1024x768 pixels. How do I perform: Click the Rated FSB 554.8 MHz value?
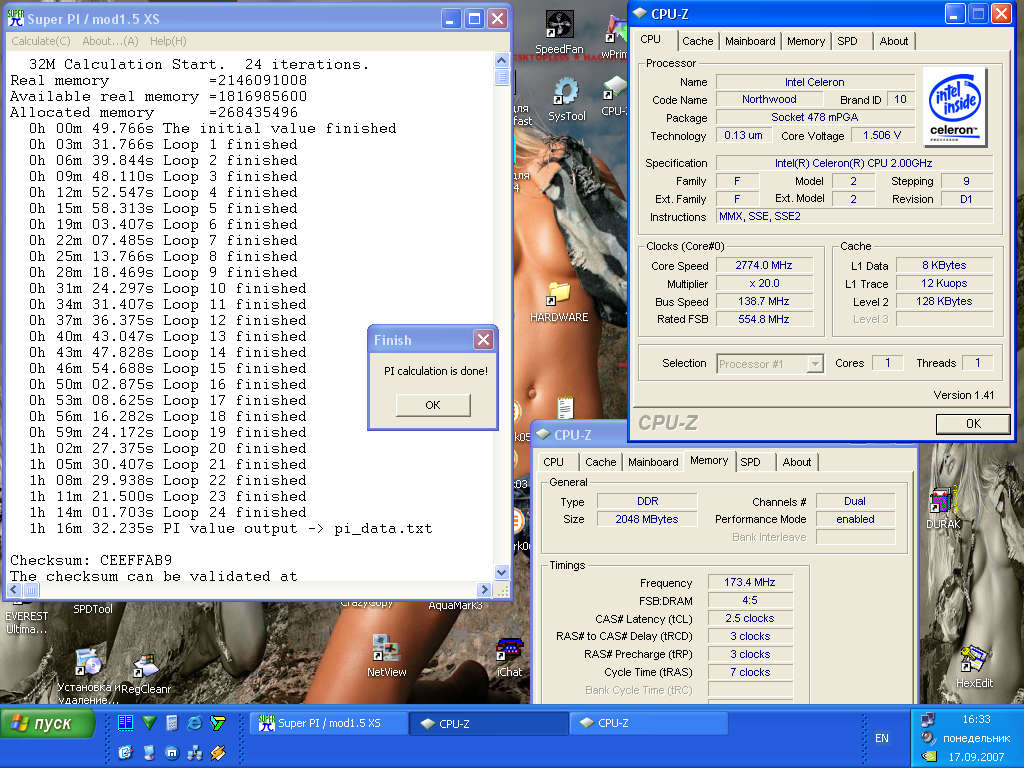coord(763,319)
